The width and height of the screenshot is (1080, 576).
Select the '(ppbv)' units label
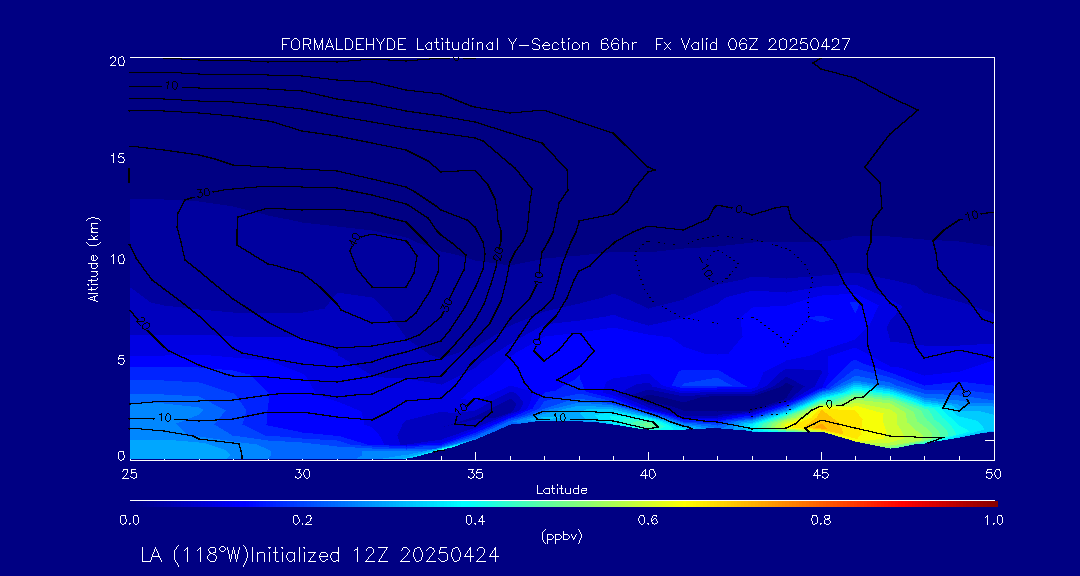tap(562, 537)
